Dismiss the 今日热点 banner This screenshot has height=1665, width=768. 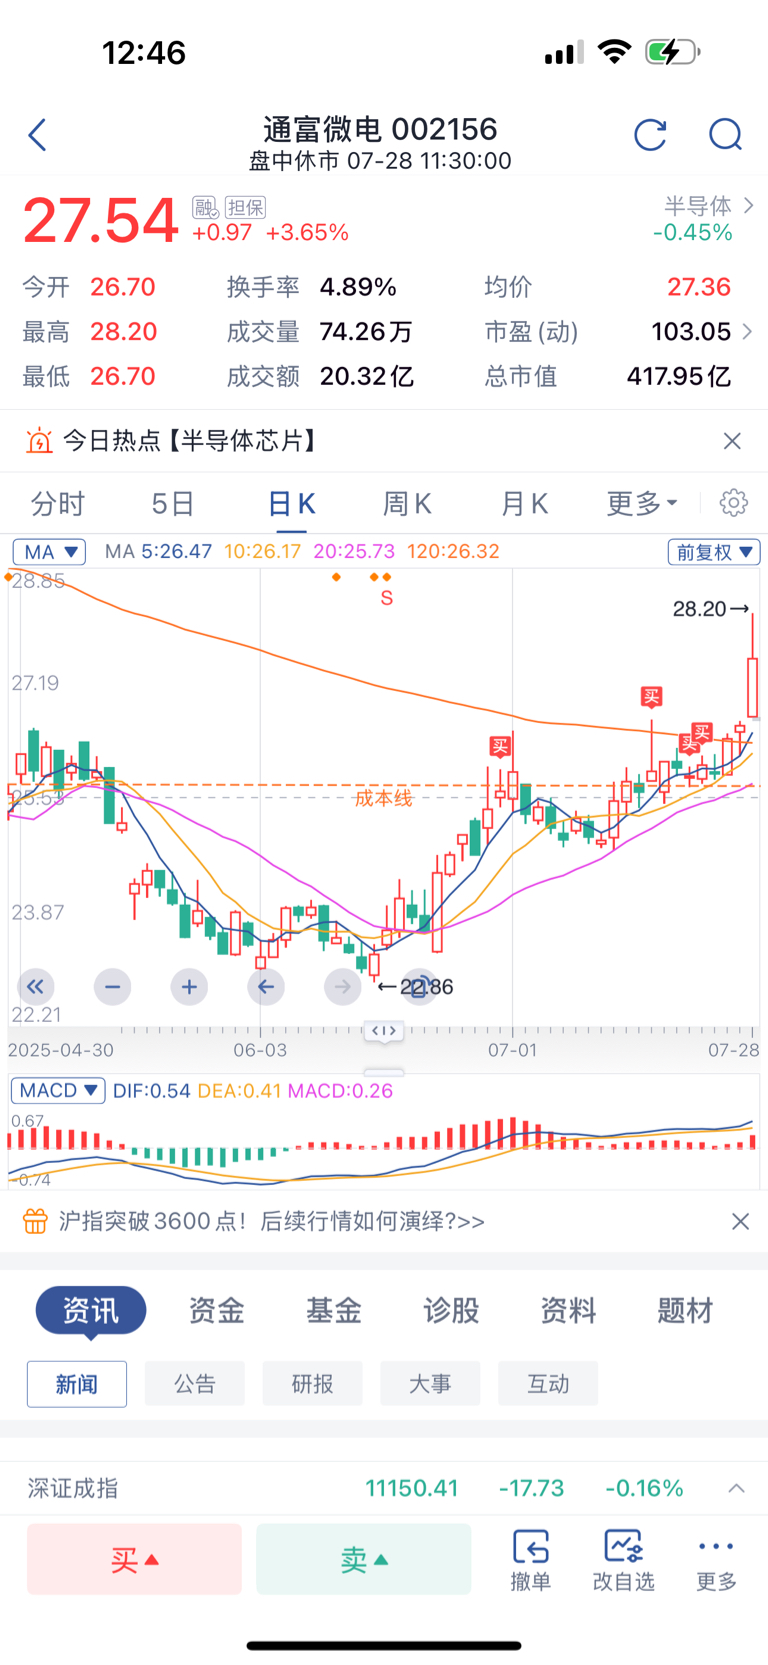[x=732, y=441]
